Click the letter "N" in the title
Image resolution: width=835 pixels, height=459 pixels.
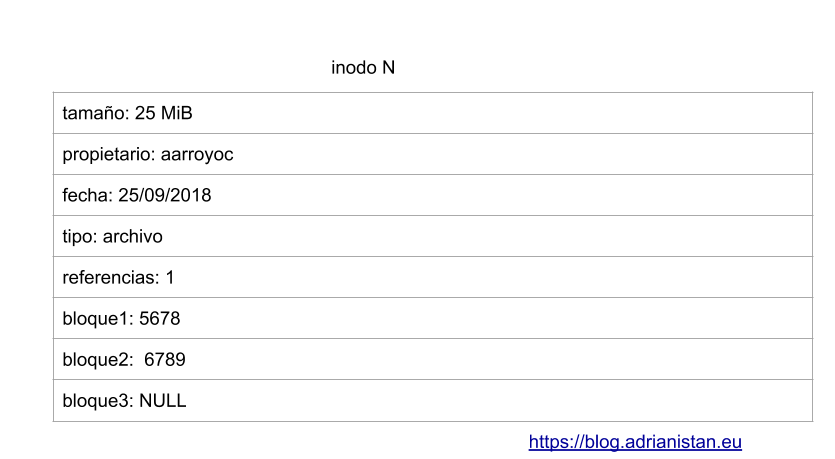coord(388,68)
